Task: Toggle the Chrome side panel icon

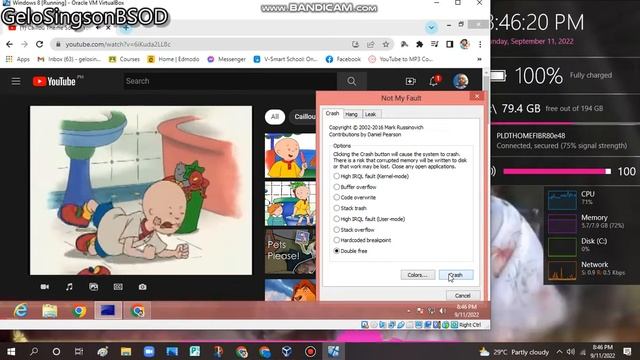Action: pos(449,44)
